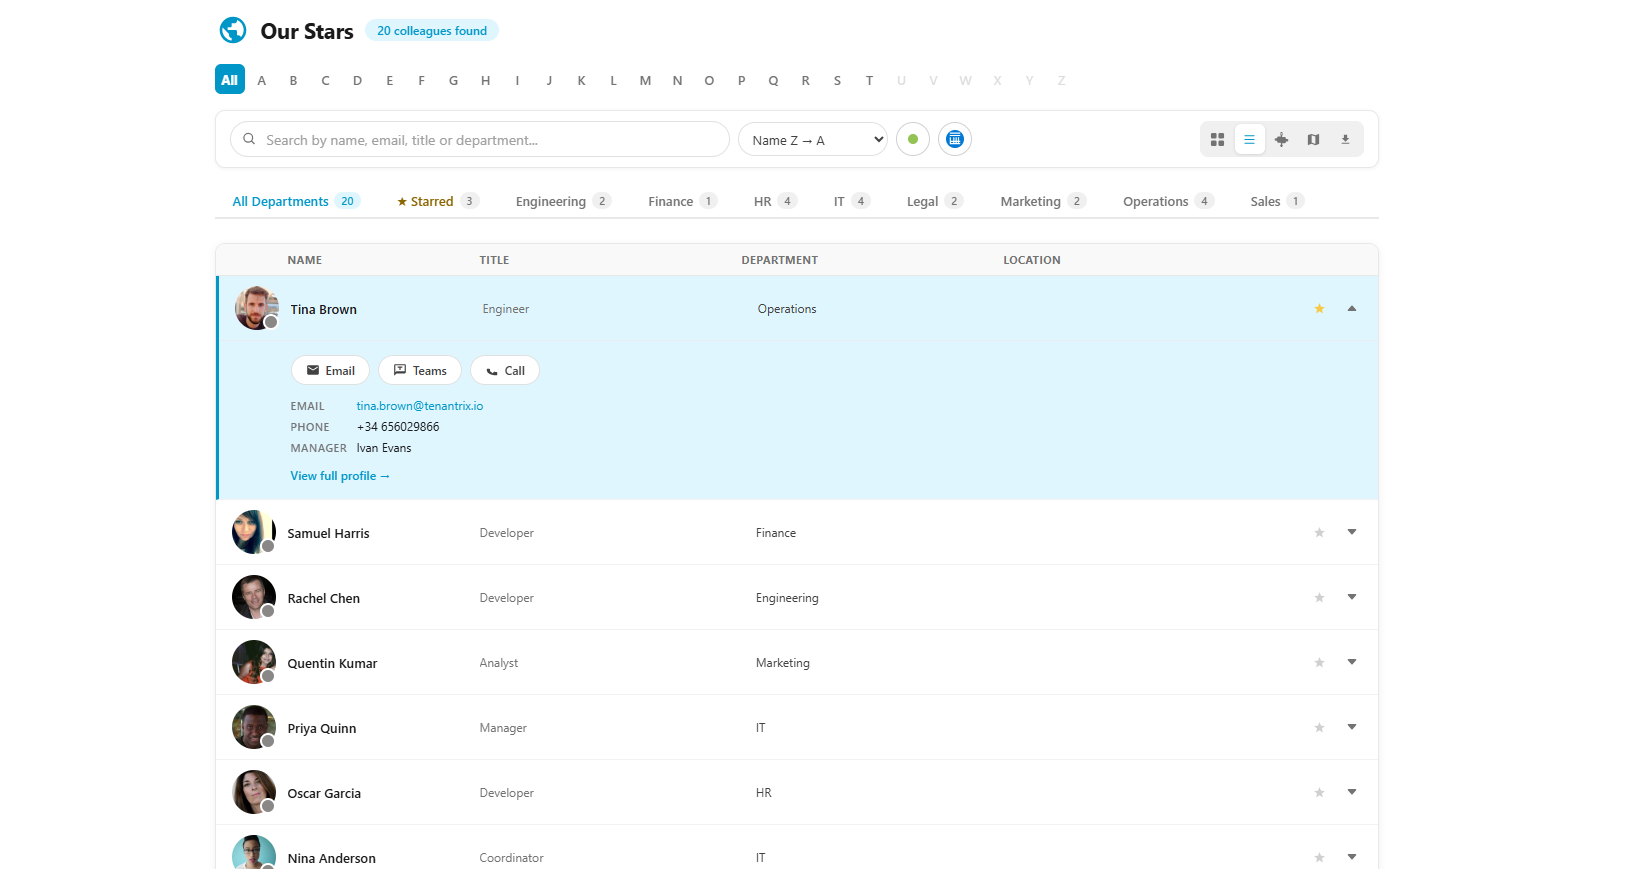Click View full profile link
Viewport: 1640px width, 869px height.
[x=339, y=476]
